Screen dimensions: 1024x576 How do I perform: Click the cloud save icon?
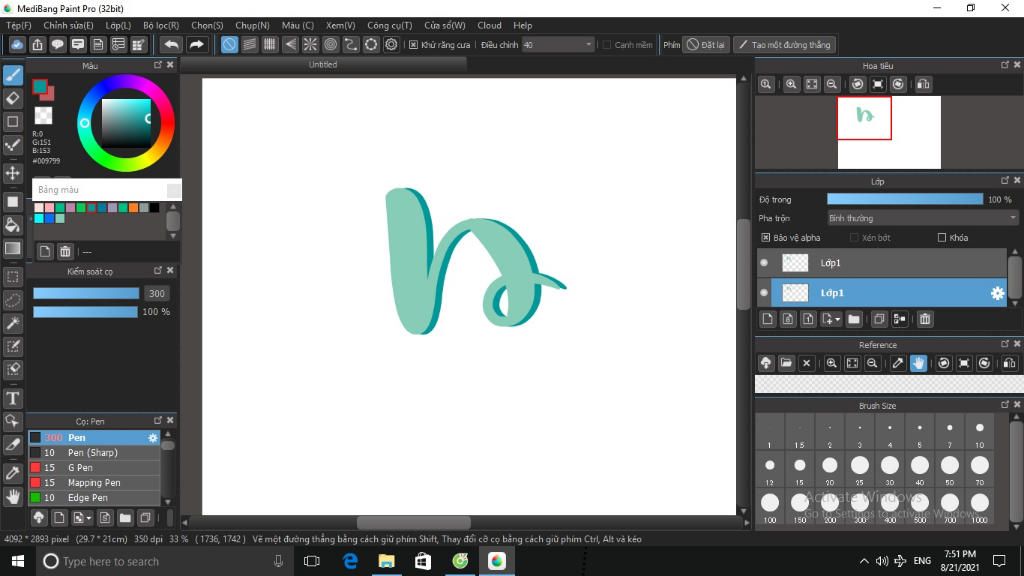(x=17, y=44)
